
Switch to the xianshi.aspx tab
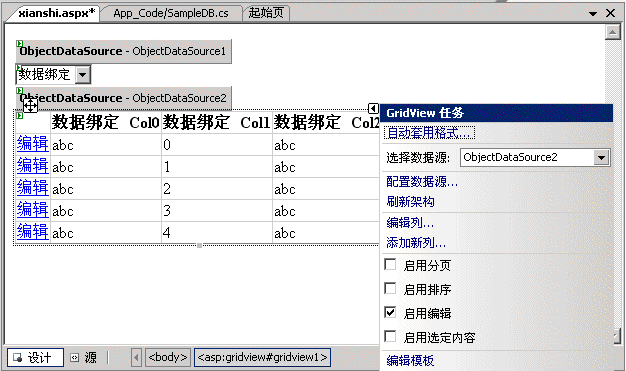pyautogui.click(x=56, y=13)
